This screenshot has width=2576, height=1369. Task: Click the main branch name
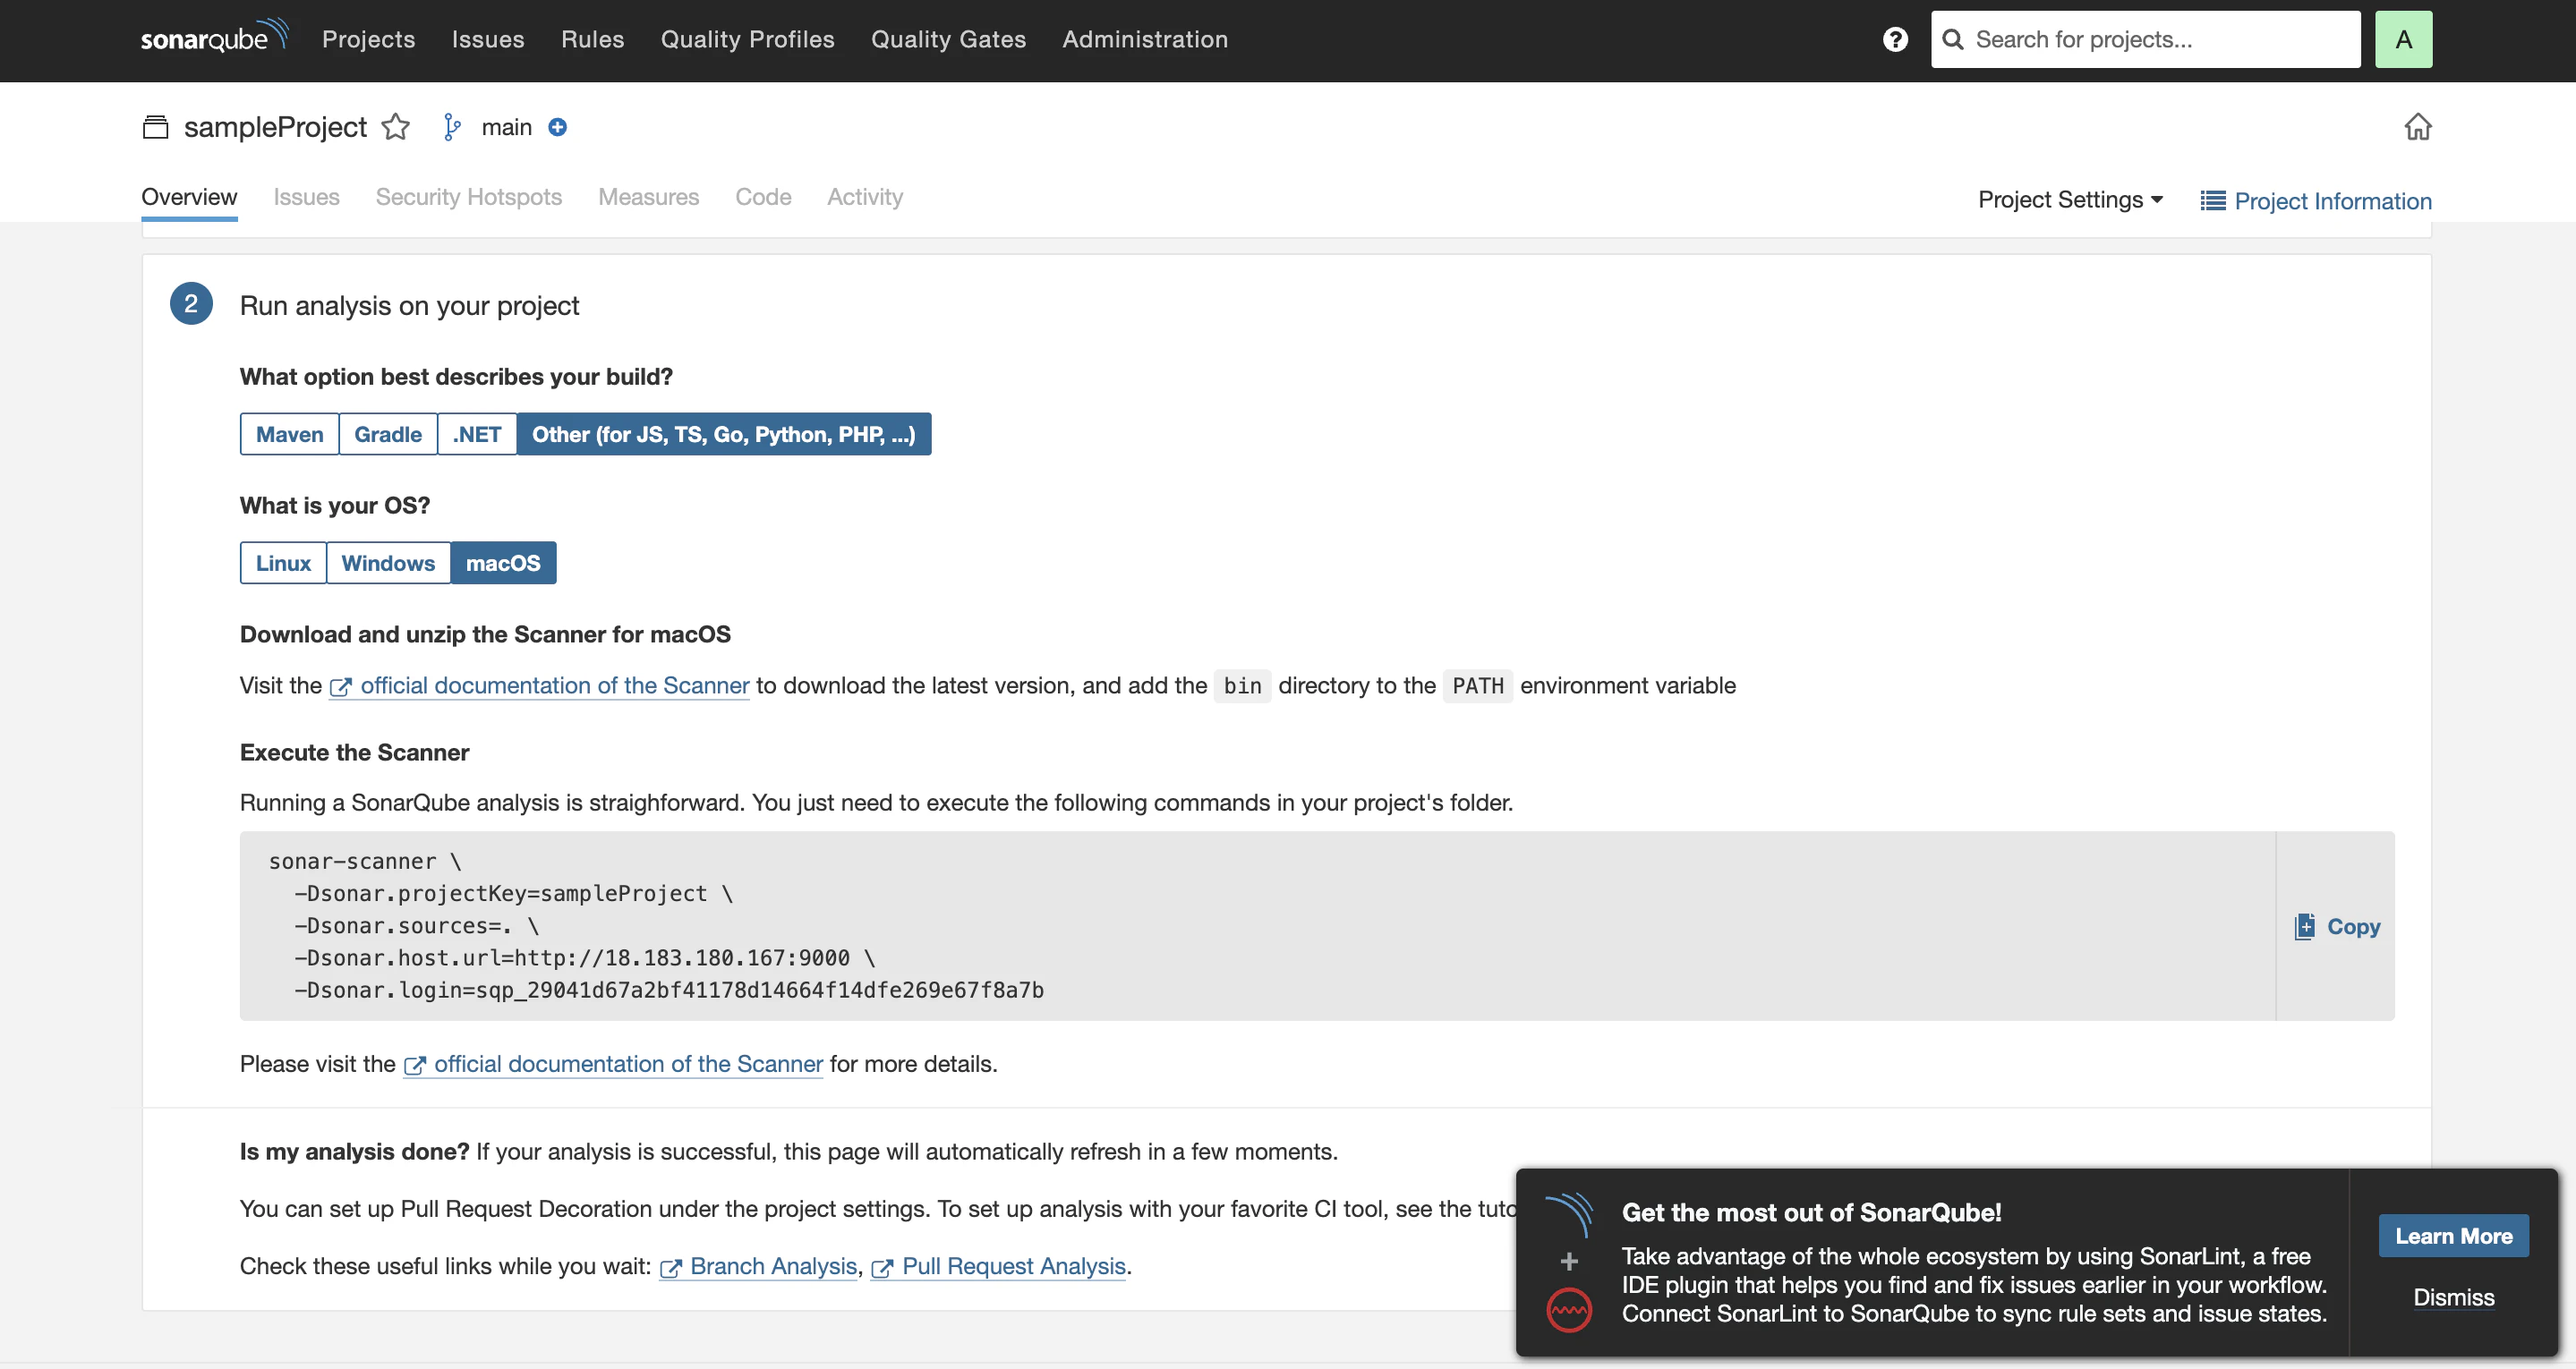coord(507,127)
